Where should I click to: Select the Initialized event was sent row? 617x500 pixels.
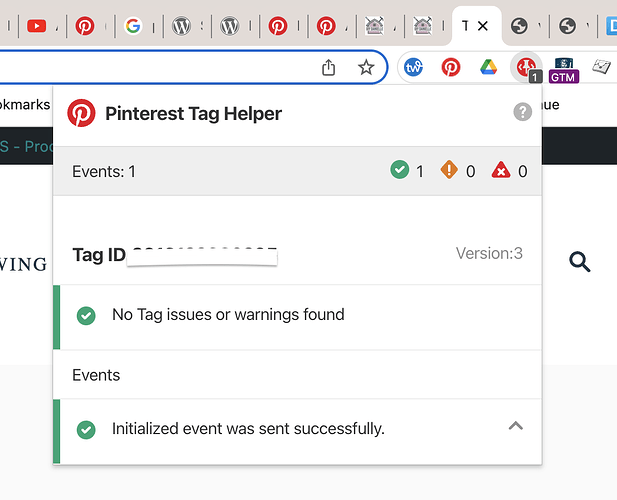297,431
